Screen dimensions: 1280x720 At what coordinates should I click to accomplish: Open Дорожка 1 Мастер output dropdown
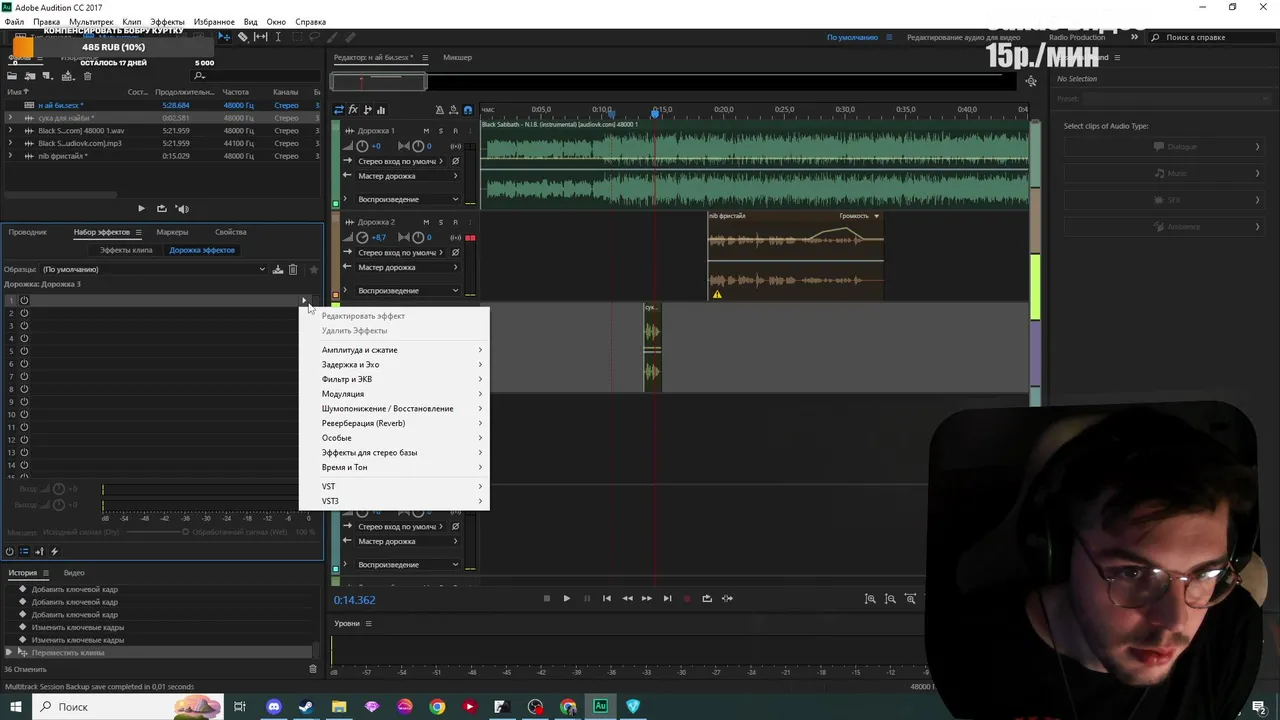click(x=408, y=176)
